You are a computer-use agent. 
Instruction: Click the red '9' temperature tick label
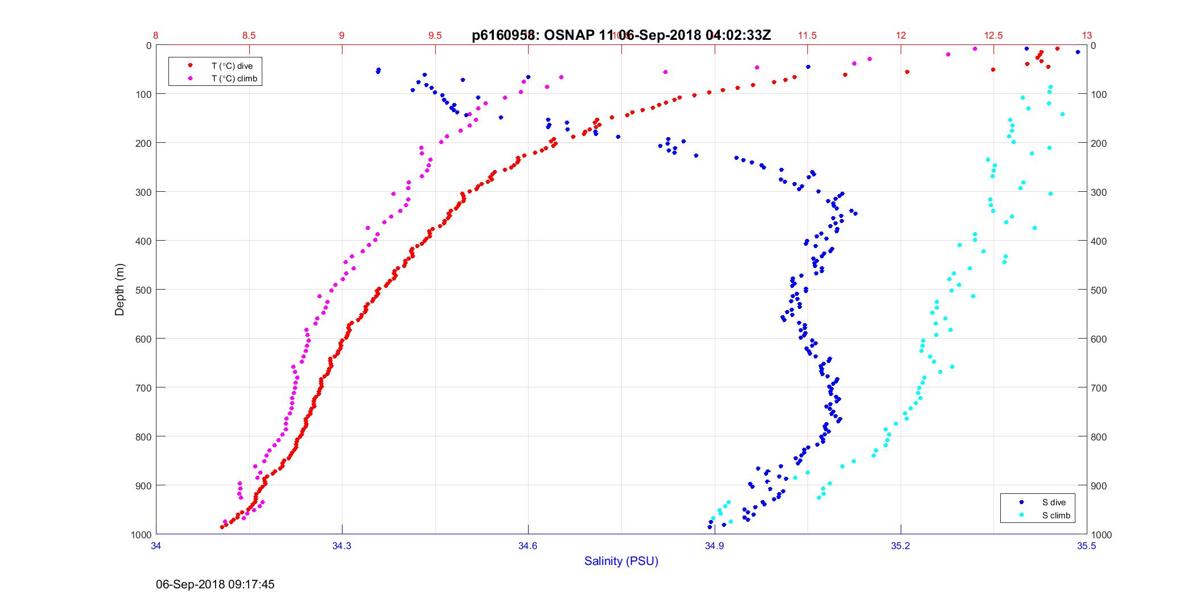point(342,35)
